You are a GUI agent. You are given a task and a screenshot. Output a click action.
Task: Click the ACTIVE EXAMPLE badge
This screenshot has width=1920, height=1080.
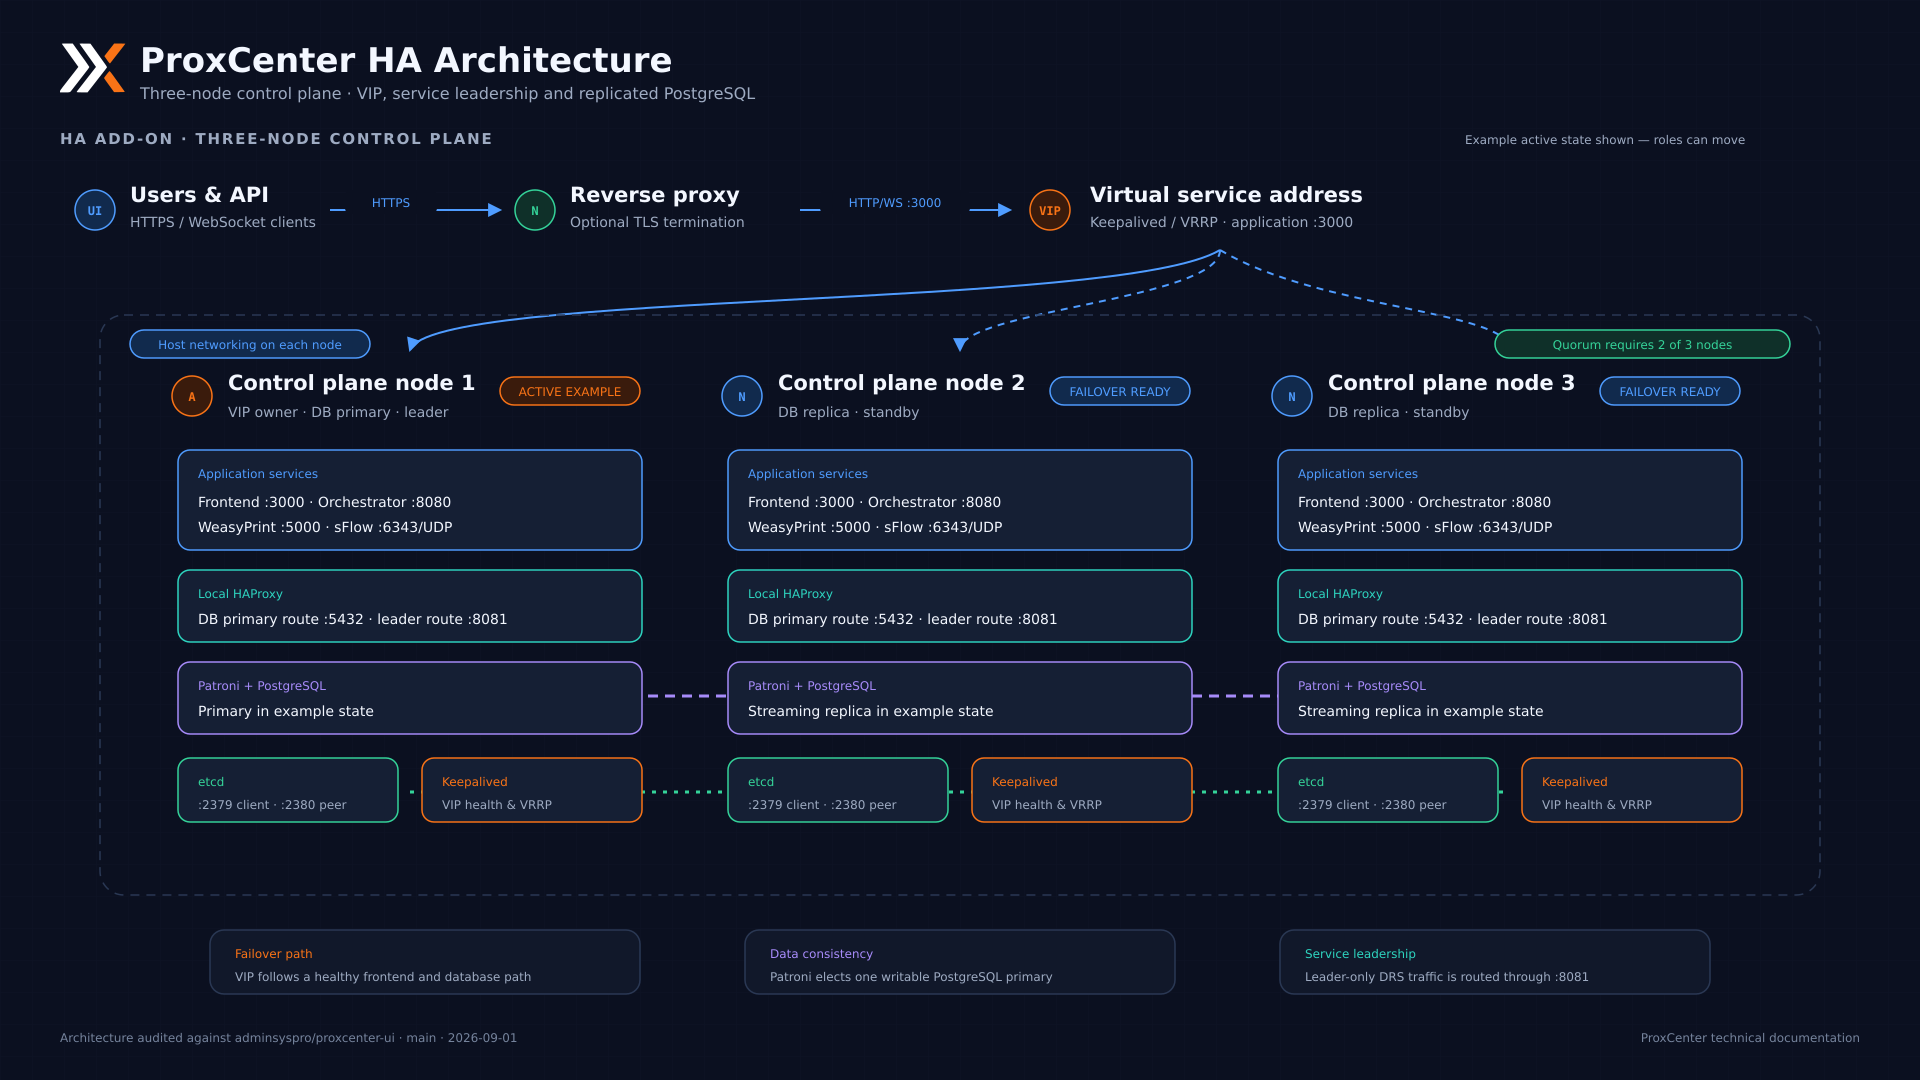[570, 391]
